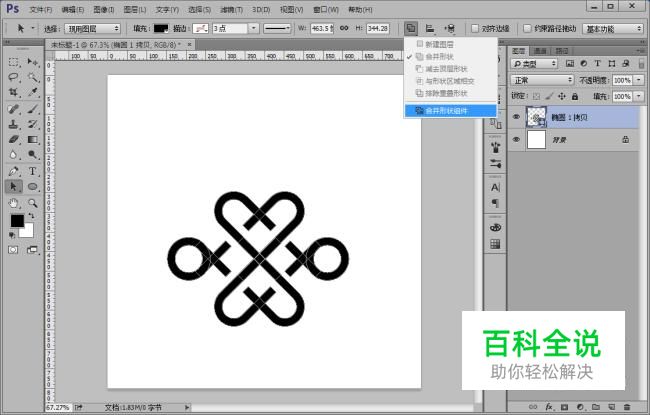
Task: Open stroke line style dropdown
Action: [x=277, y=29]
